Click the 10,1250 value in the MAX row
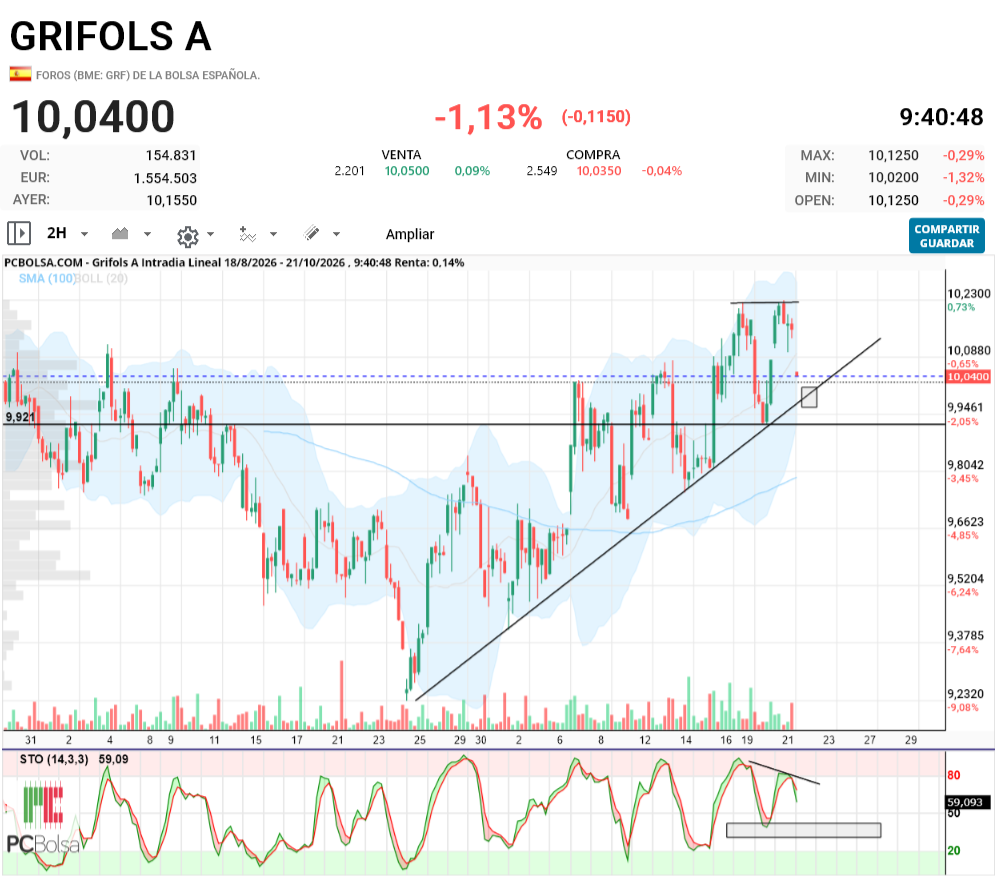Image resolution: width=997 pixels, height=876 pixels. 893,155
